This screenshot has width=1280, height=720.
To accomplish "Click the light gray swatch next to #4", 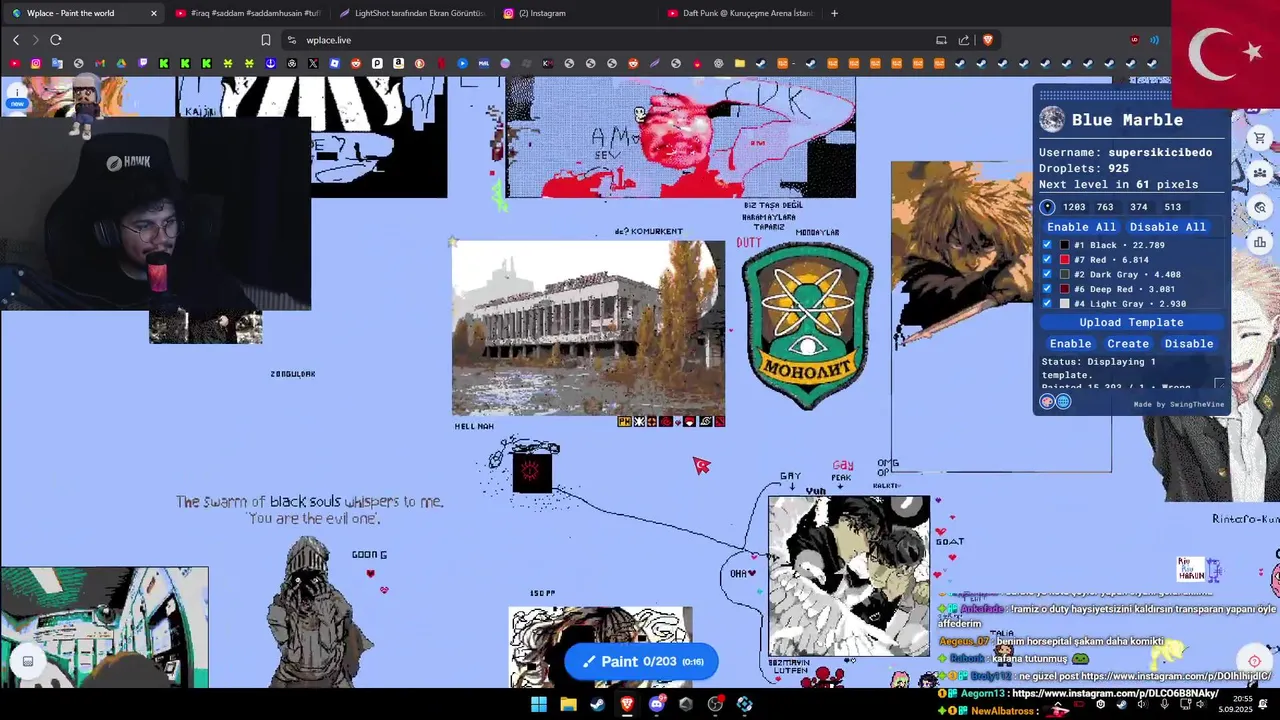I will [x=1065, y=303].
